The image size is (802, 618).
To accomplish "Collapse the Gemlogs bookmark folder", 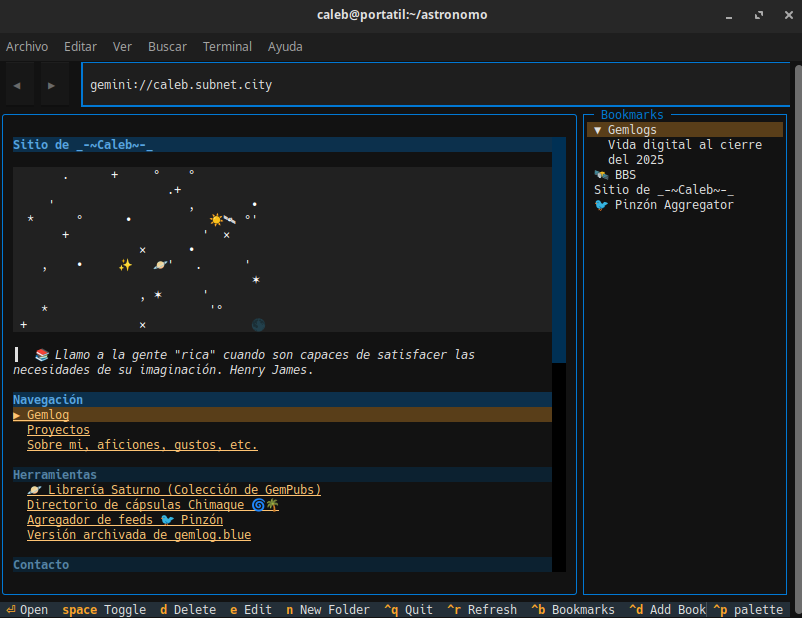I will click(x=598, y=130).
